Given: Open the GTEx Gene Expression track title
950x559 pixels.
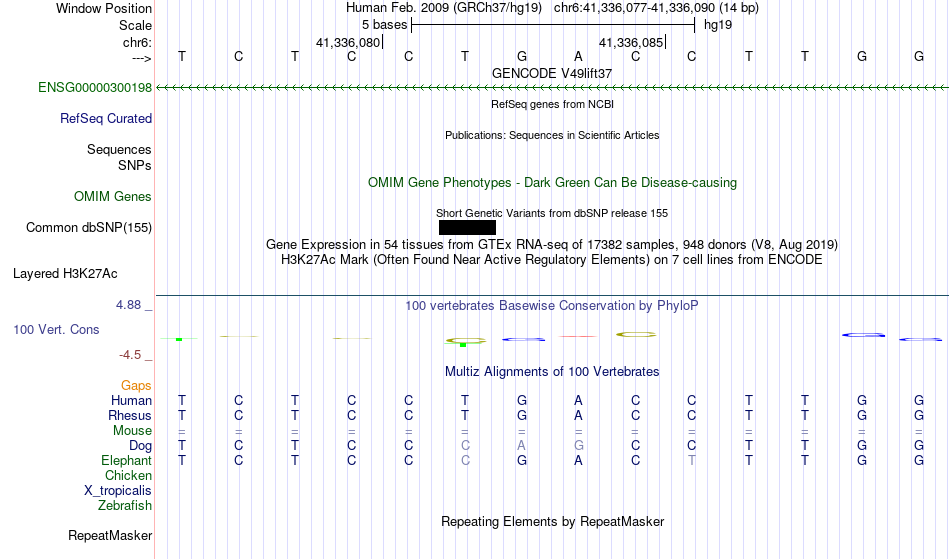Looking at the screenshot, I should 552,245.
